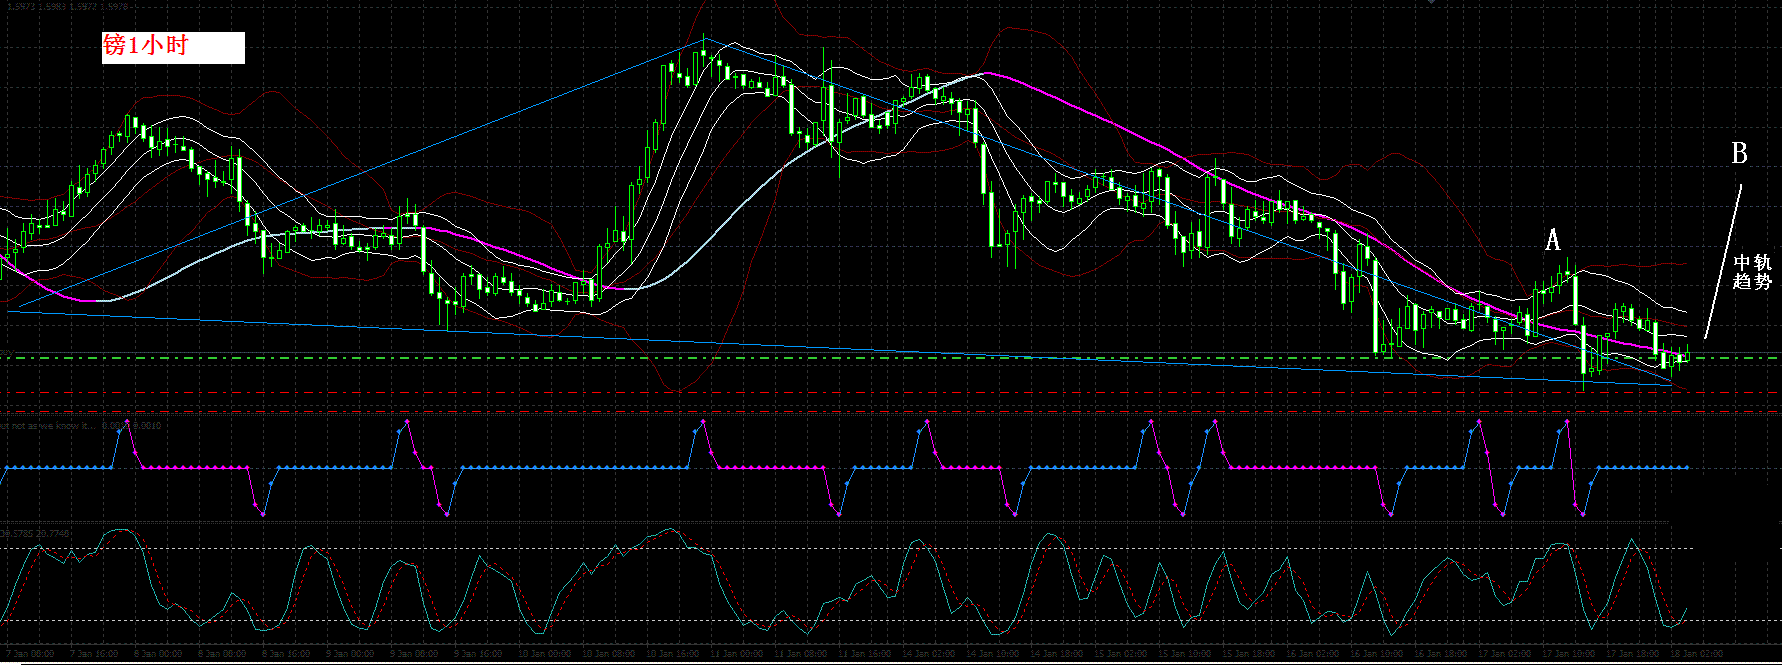Select the short white trendline below the B label

(x=1723, y=261)
